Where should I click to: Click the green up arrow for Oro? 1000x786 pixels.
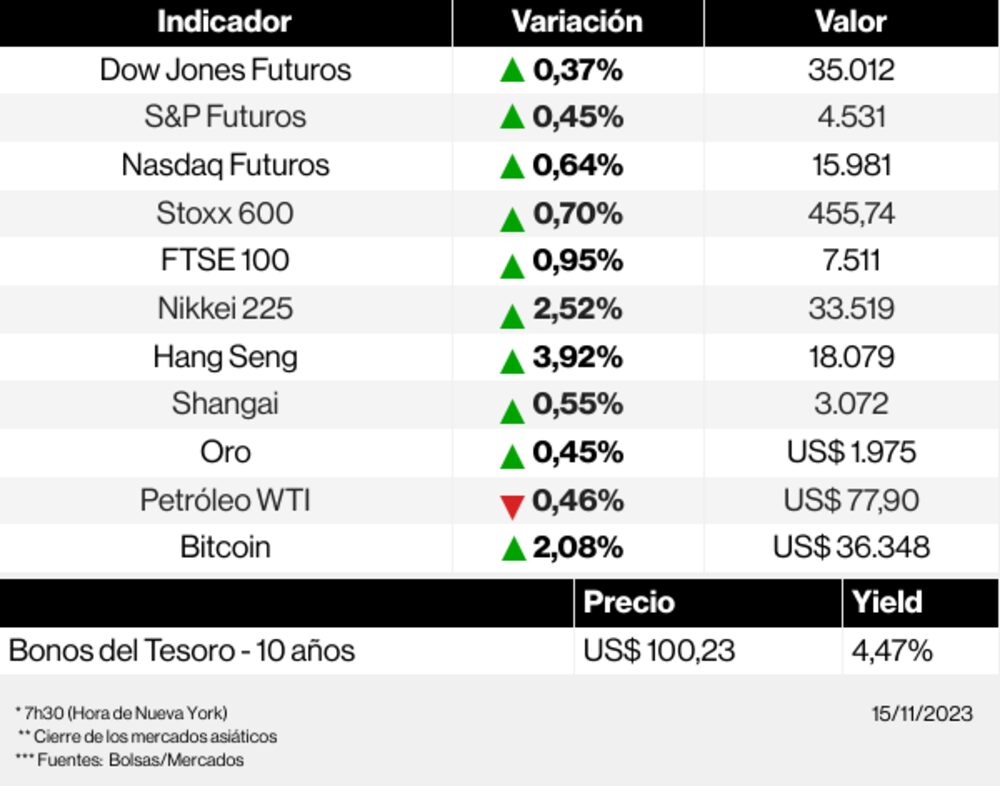click(x=512, y=456)
